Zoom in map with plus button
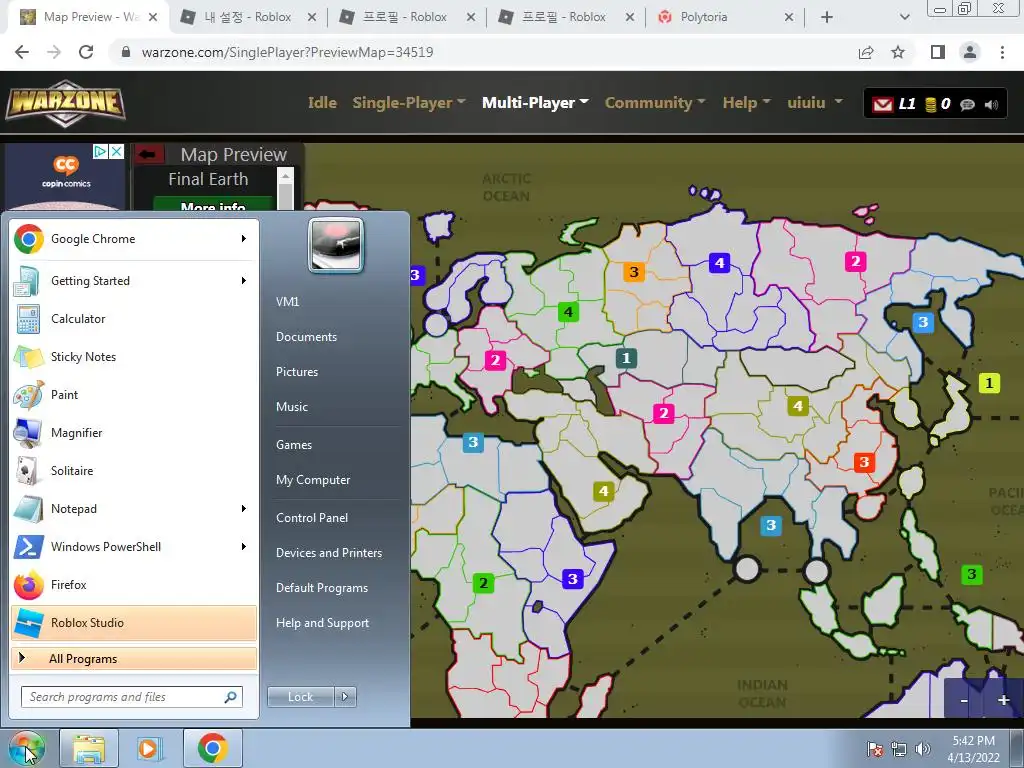The height and width of the screenshot is (768, 1024). point(1003,700)
